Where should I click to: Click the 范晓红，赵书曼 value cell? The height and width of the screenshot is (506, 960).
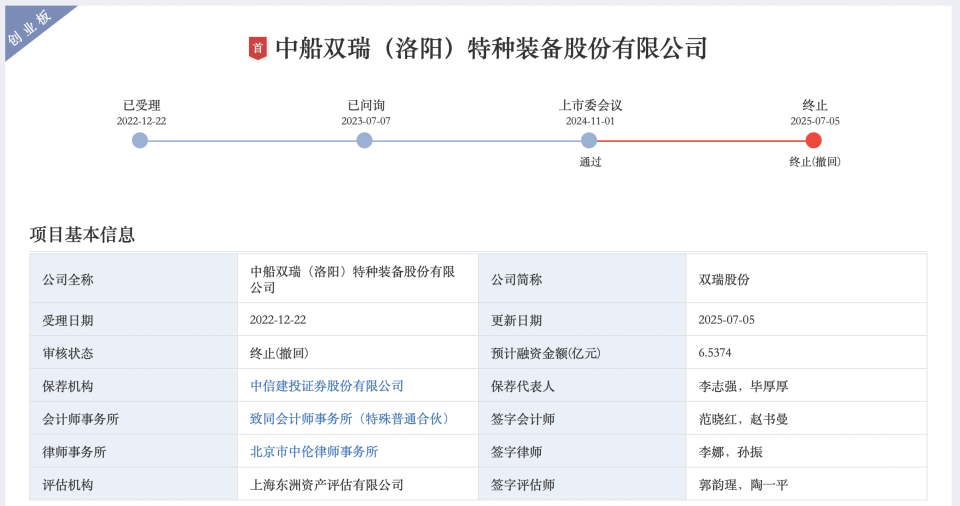(x=806, y=419)
